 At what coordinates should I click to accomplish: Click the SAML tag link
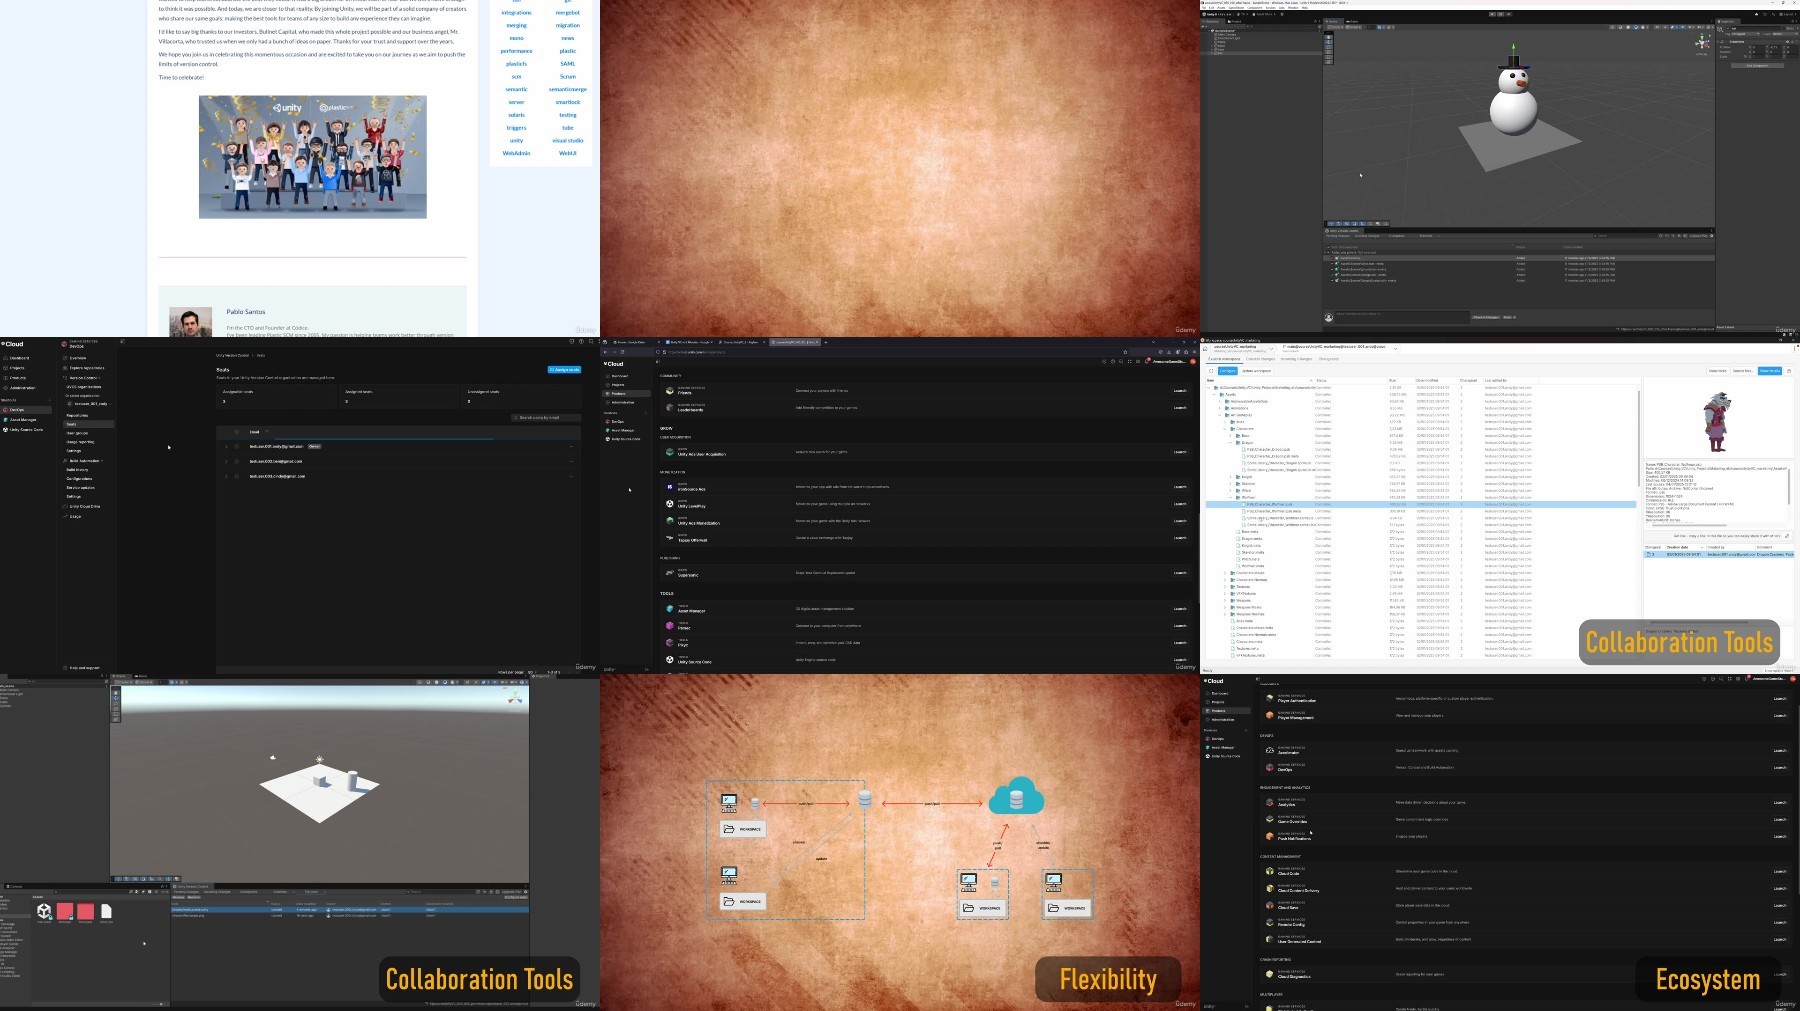(x=568, y=64)
